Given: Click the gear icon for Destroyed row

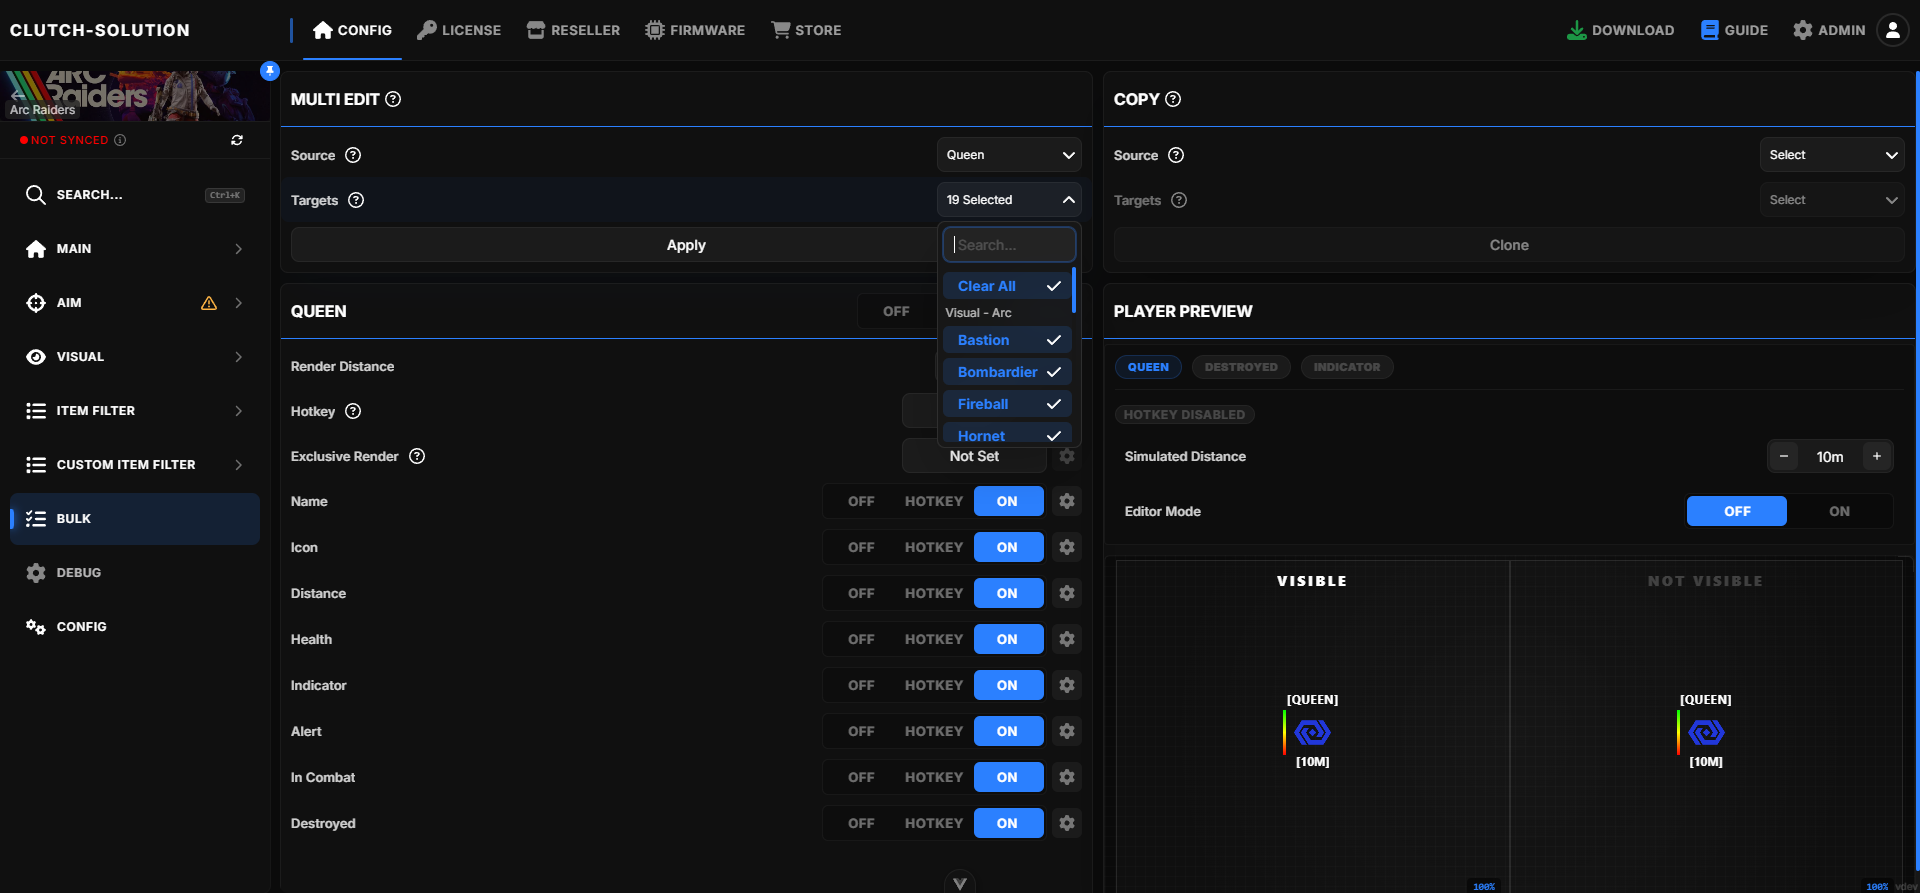Looking at the screenshot, I should pos(1067,823).
